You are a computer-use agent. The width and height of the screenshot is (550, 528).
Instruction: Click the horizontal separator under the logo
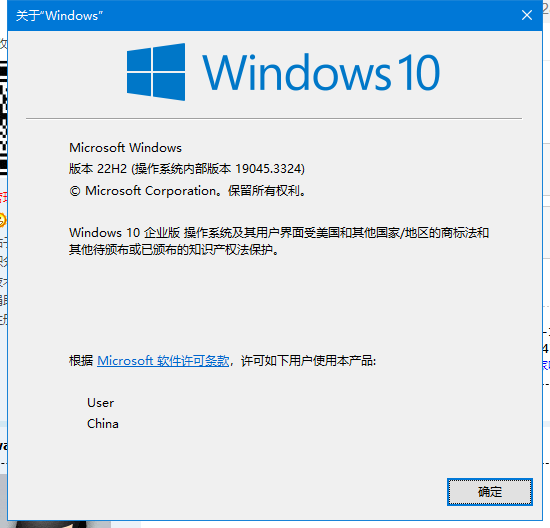pyautogui.click(x=274, y=119)
